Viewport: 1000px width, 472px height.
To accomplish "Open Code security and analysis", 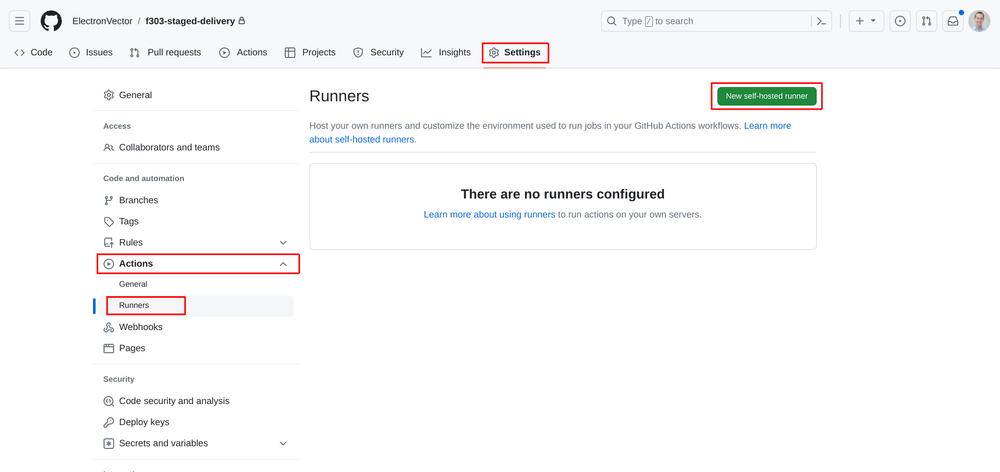I will tap(195, 401).
